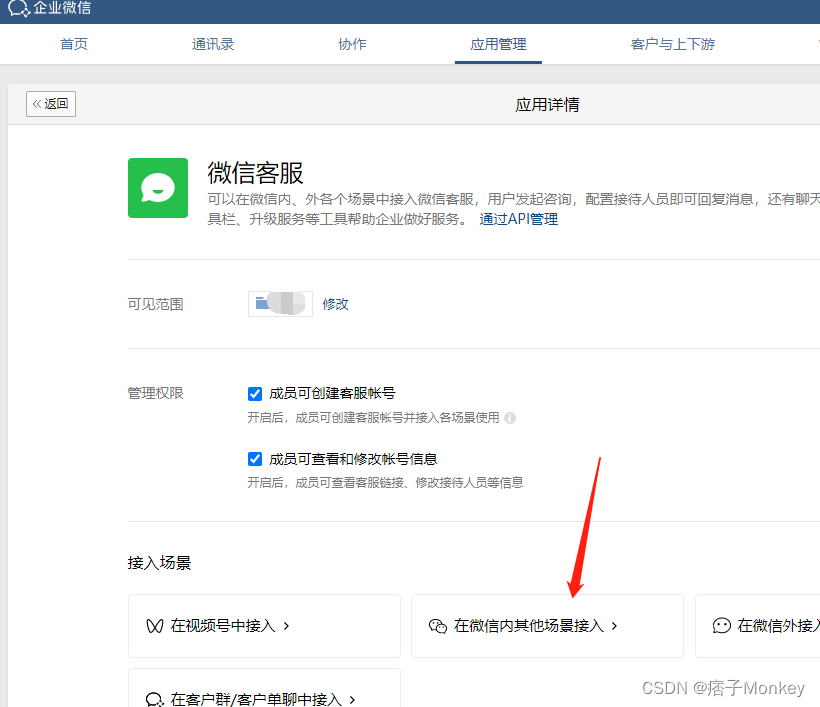Click the WeChat icon in 在微信内其他场景接入
The width and height of the screenshot is (820, 707).
pyautogui.click(x=438, y=626)
